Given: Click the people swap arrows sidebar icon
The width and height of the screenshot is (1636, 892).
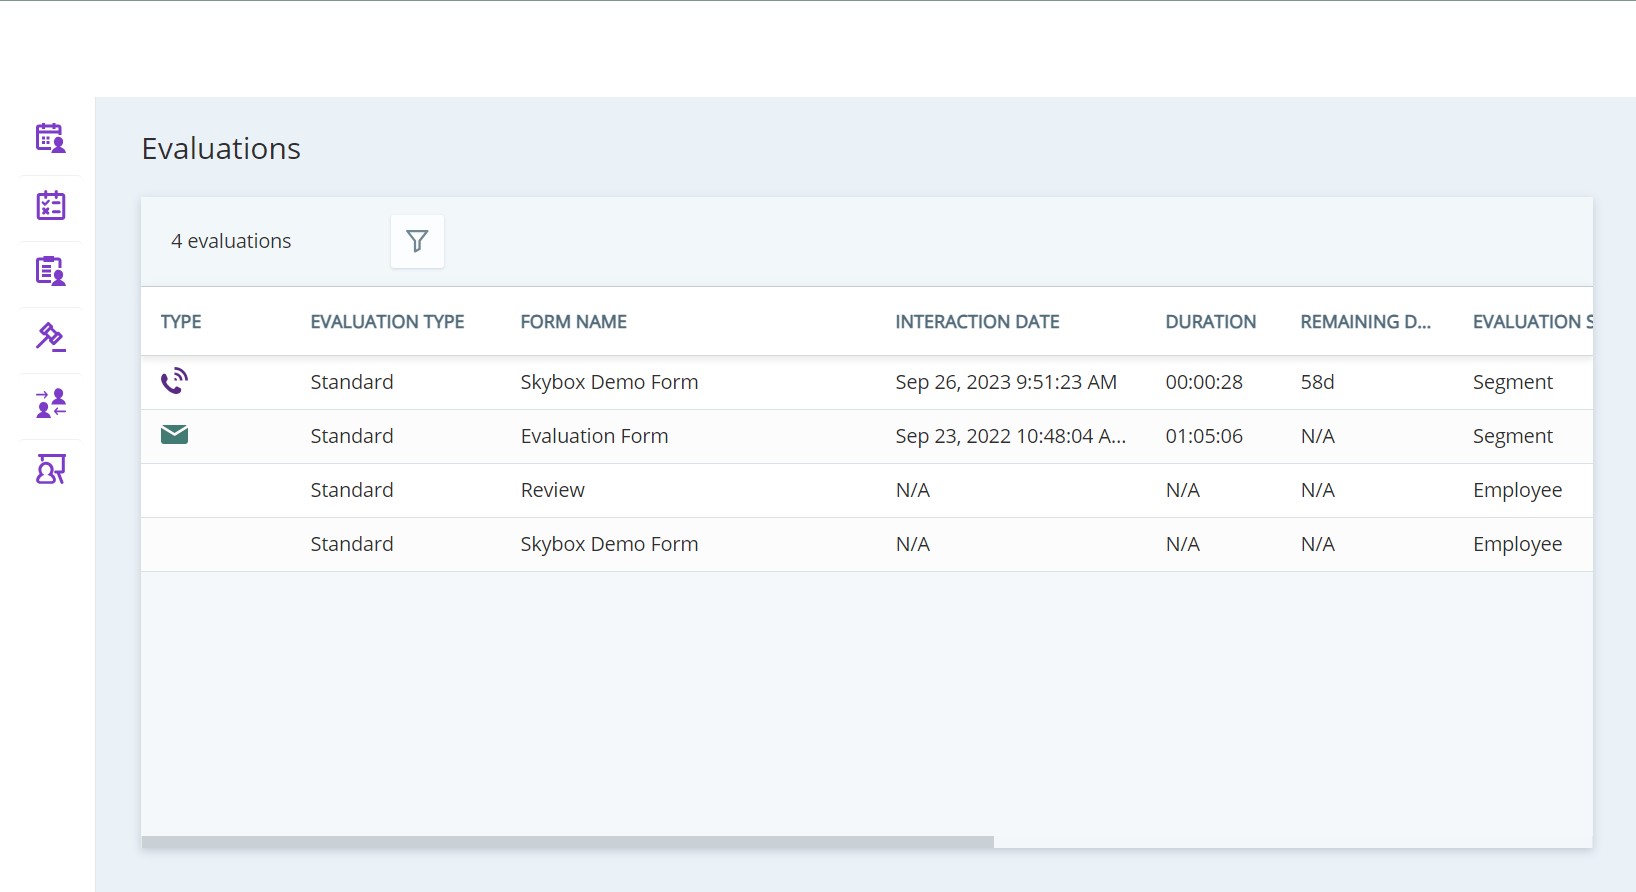Looking at the screenshot, I should 50,403.
